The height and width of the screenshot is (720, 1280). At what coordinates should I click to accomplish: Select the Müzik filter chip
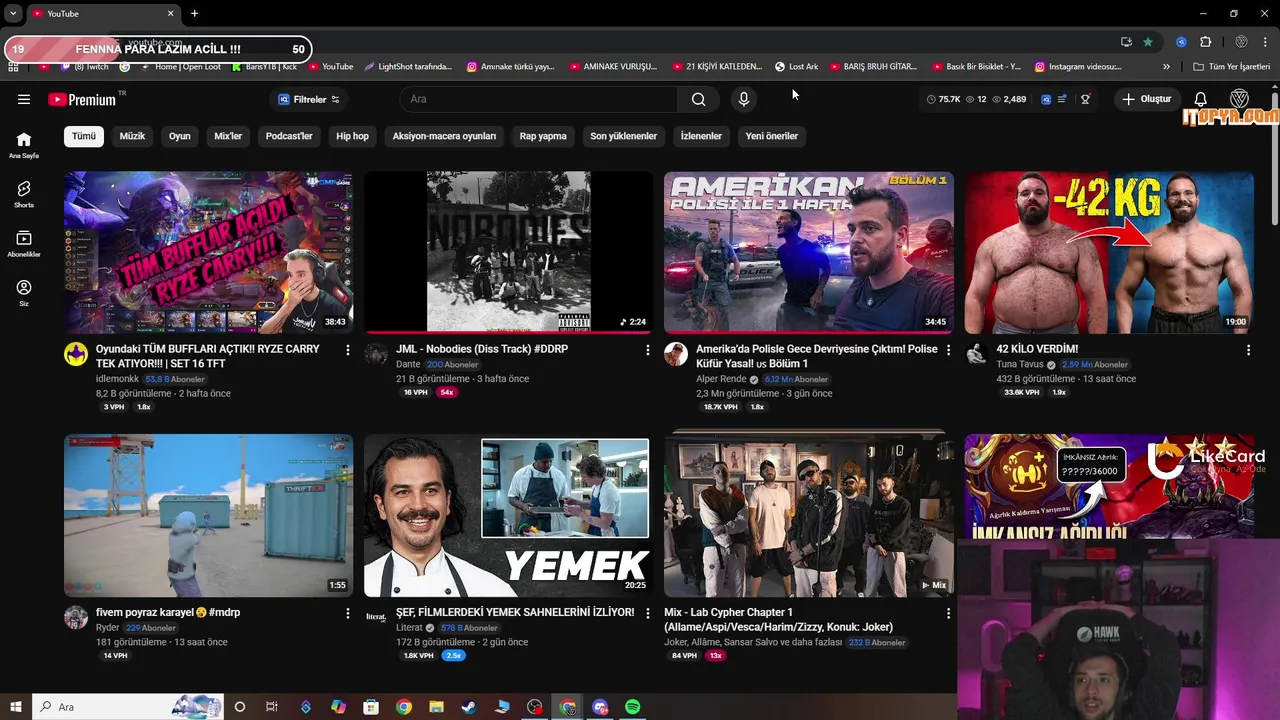132,136
